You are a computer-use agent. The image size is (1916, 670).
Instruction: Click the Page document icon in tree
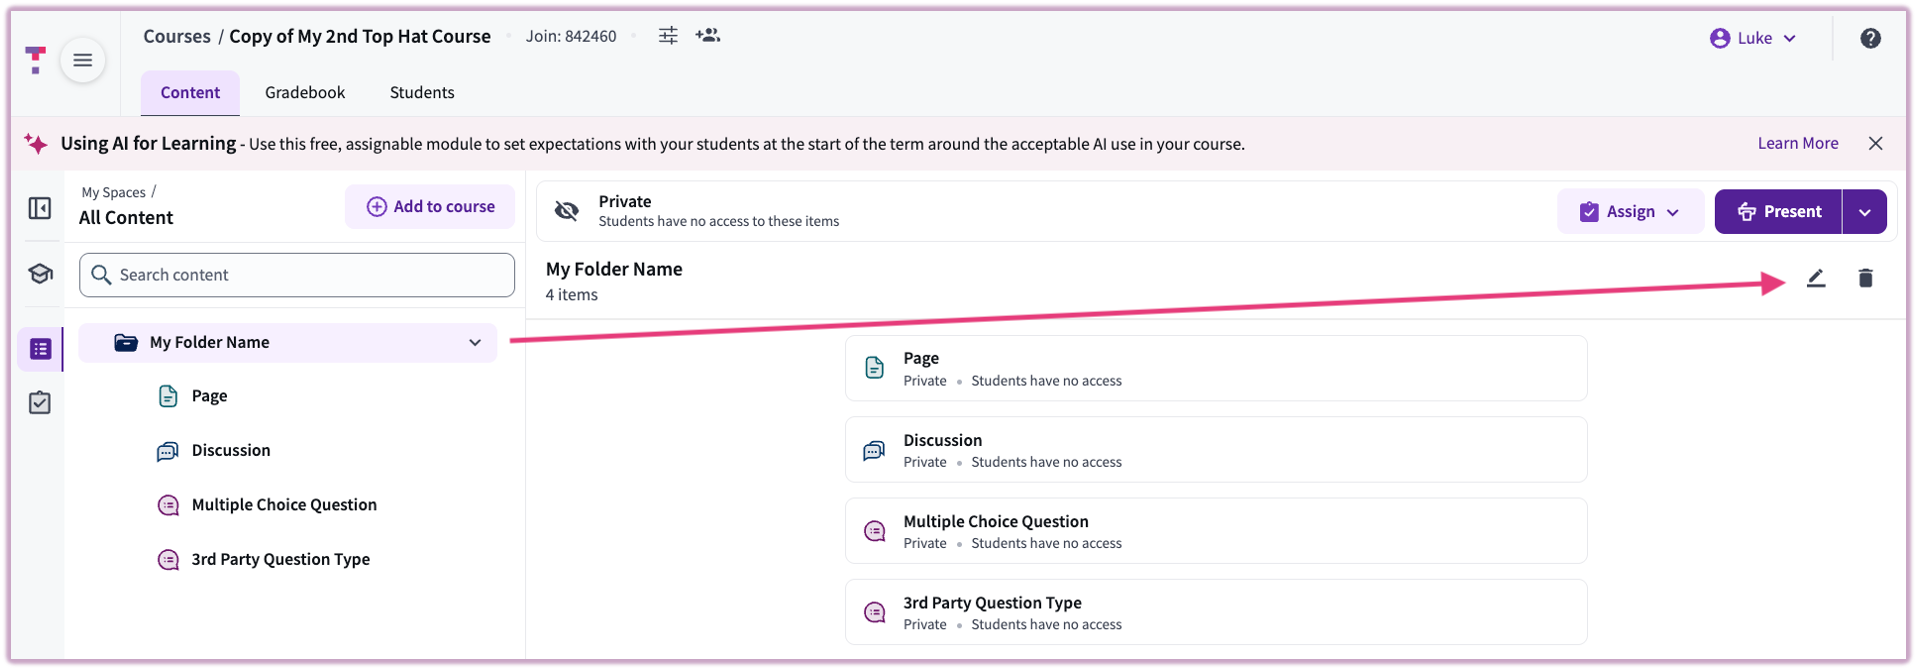pos(168,396)
